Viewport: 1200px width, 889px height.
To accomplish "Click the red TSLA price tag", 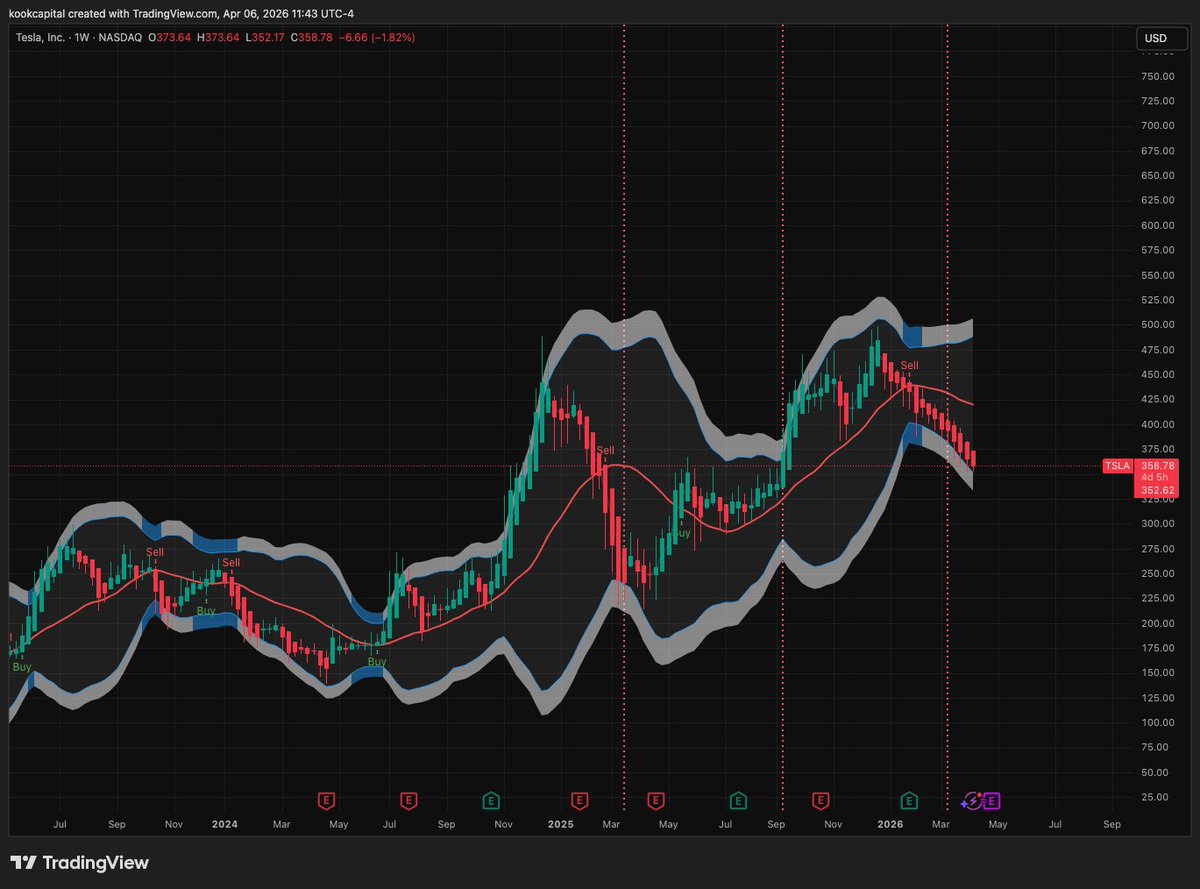I will (1116, 466).
